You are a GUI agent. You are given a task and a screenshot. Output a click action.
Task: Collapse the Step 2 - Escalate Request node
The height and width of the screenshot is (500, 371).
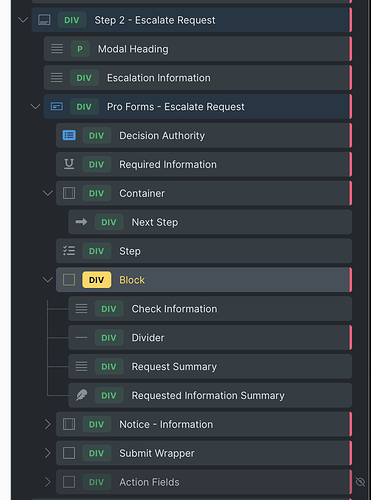click(x=23, y=20)
